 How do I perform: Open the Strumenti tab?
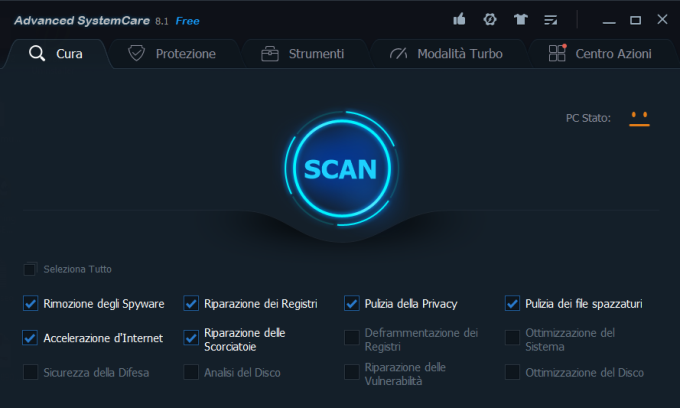click(303, 54)
